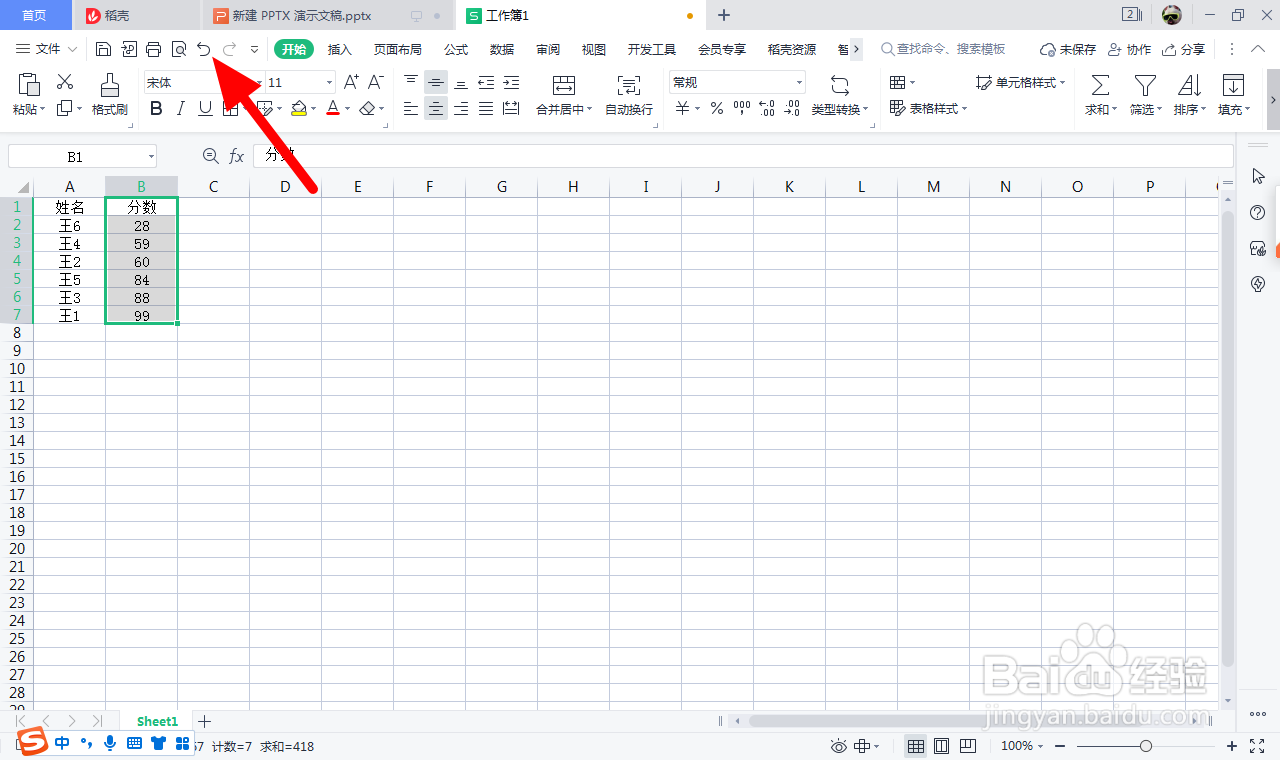Toggle wrap text (自动换行)

point(628,85)
